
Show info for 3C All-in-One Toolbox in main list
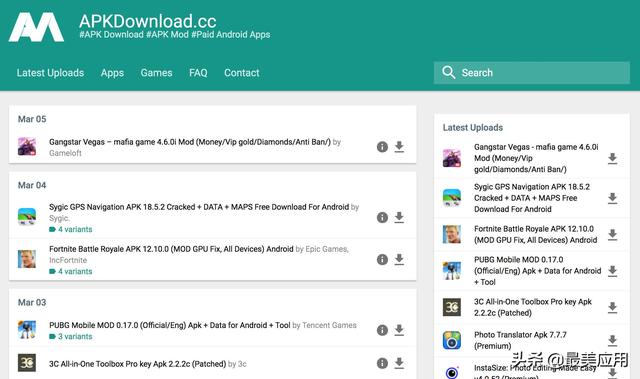click(x=382, y=363)
